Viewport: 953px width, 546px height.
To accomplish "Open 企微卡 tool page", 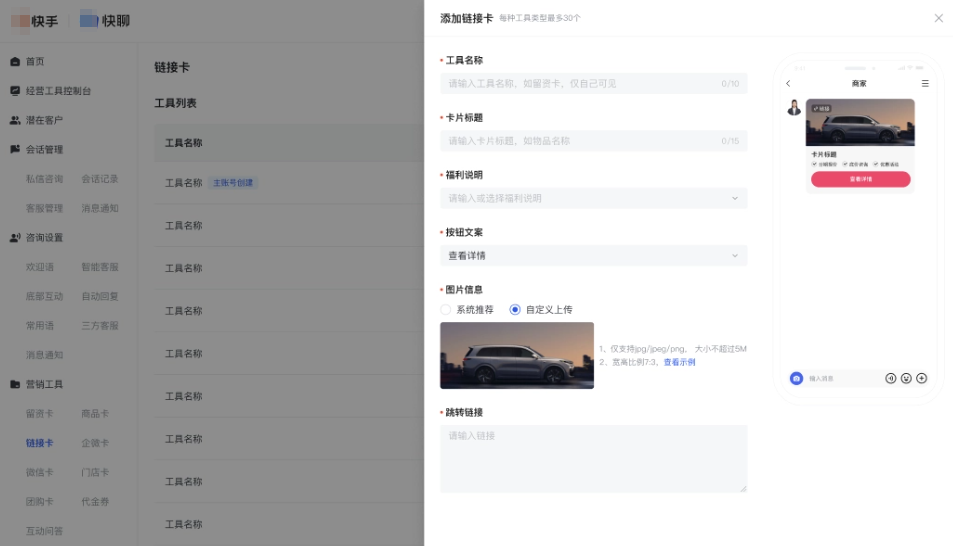I will coord(95,443).
